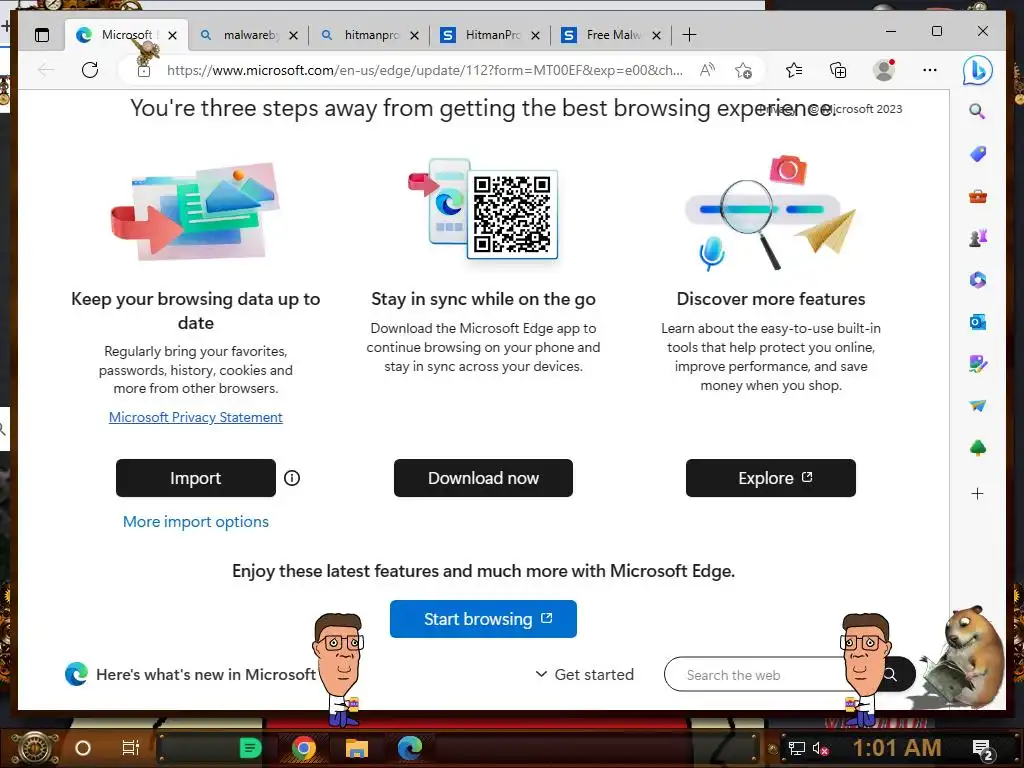Viewport: 1024px width, 768px height.
Task: Open a new browser tab
Action: 689,35
